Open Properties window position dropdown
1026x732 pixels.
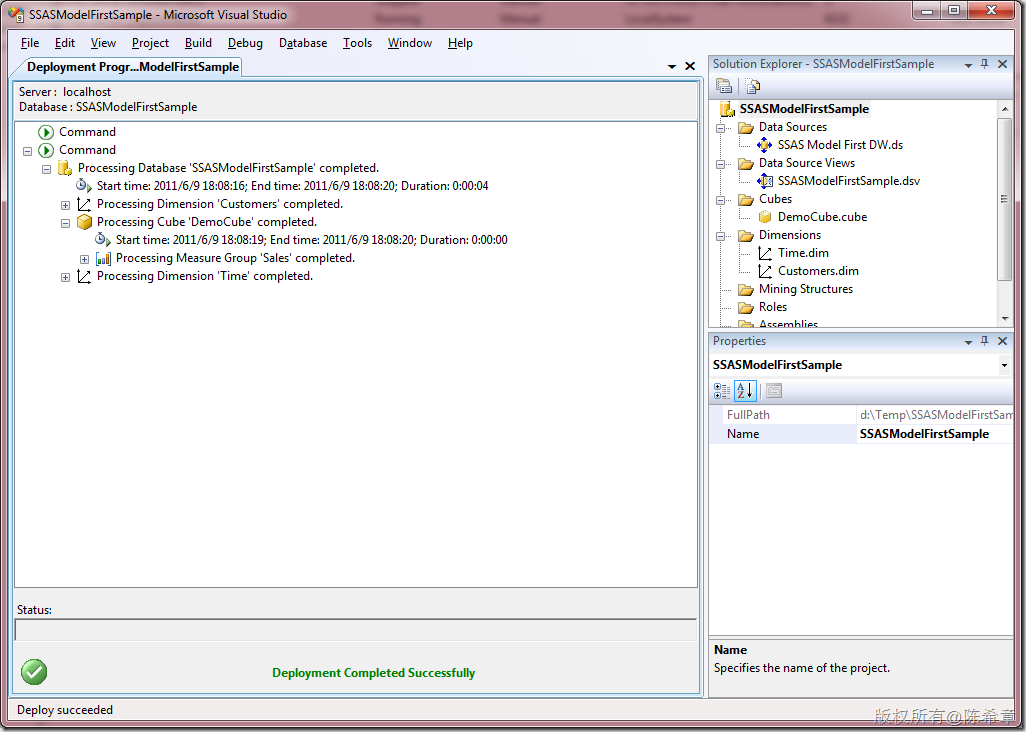point(968,342)
